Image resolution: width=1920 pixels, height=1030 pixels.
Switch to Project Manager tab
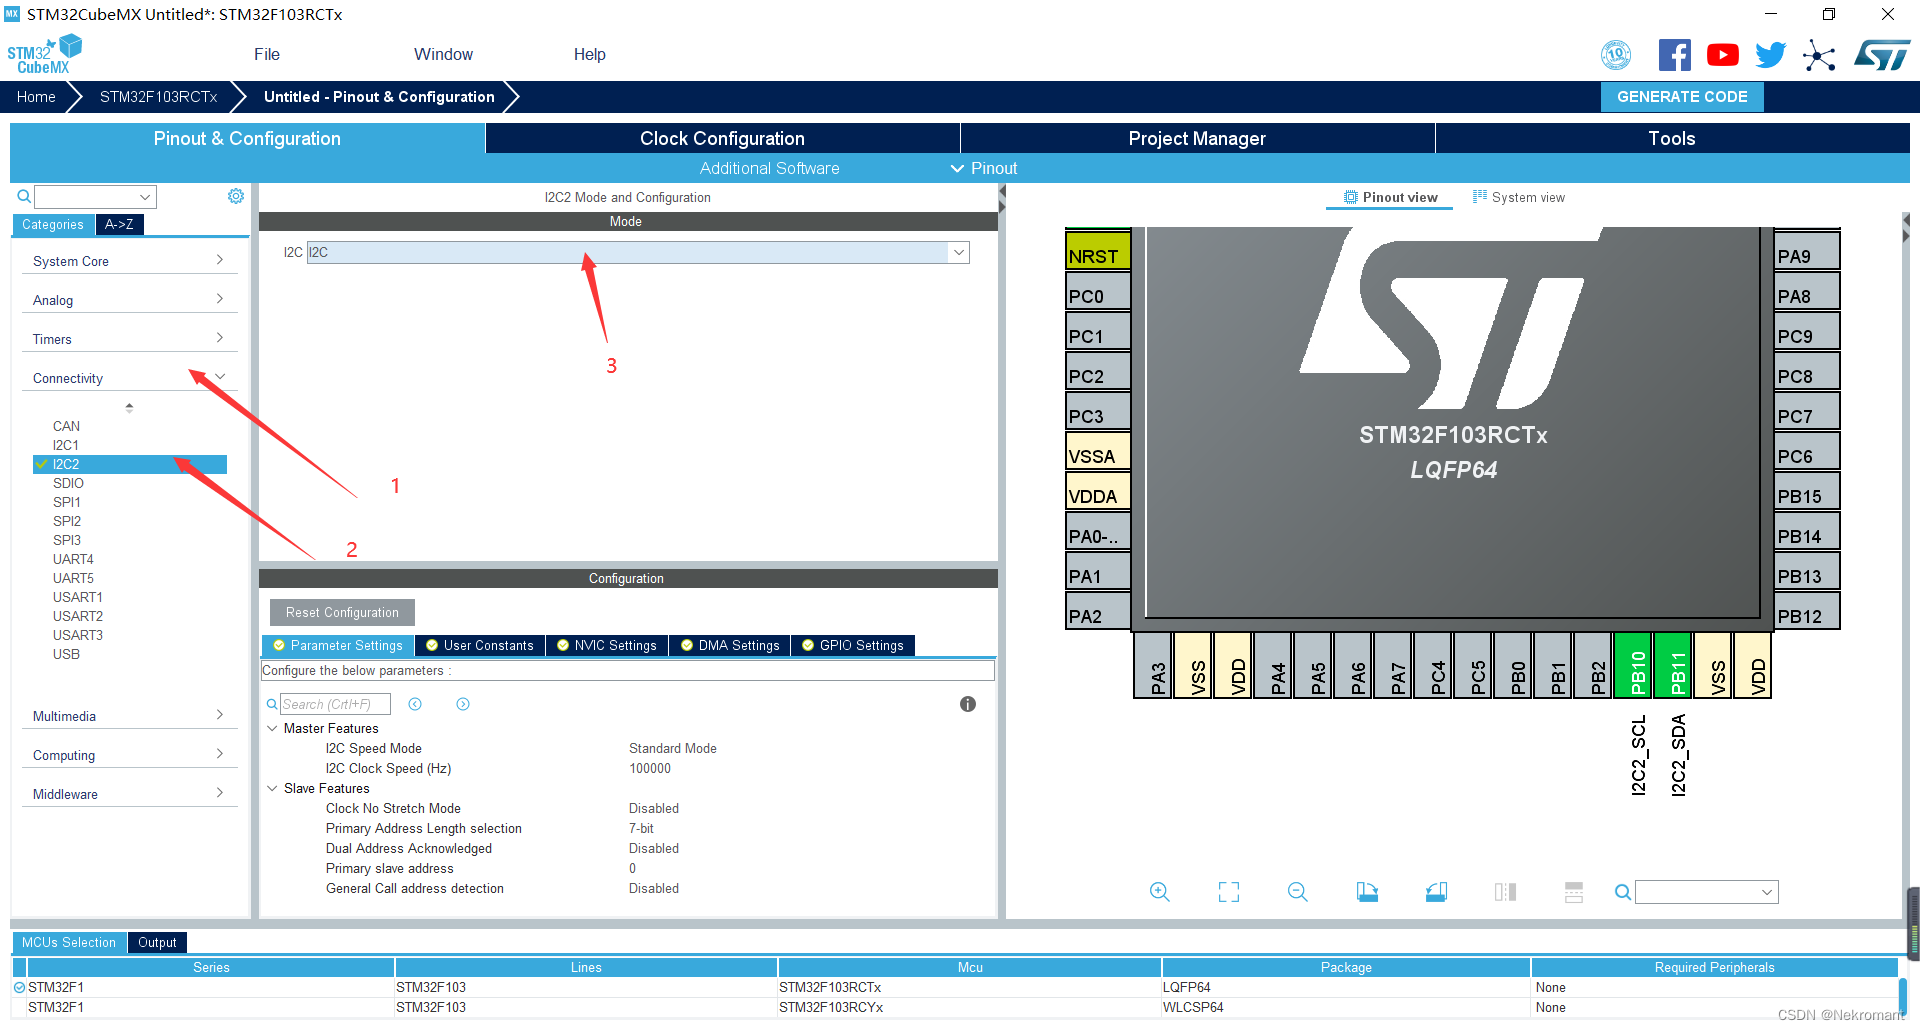pos(1197,138)
